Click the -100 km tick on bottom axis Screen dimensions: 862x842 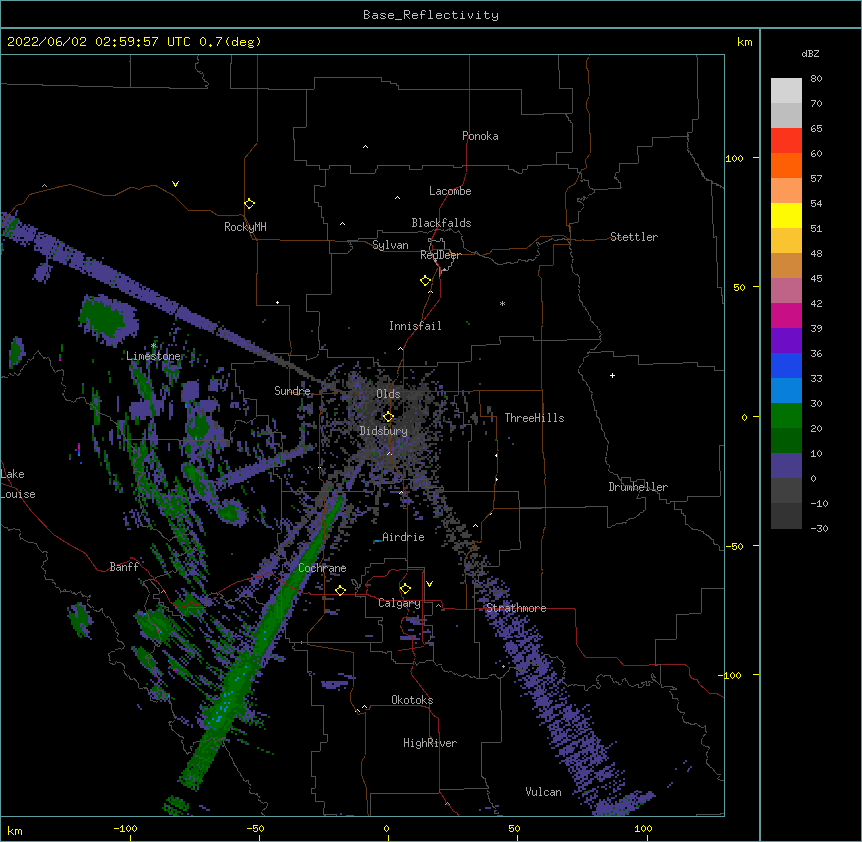[x=125, y=828]
